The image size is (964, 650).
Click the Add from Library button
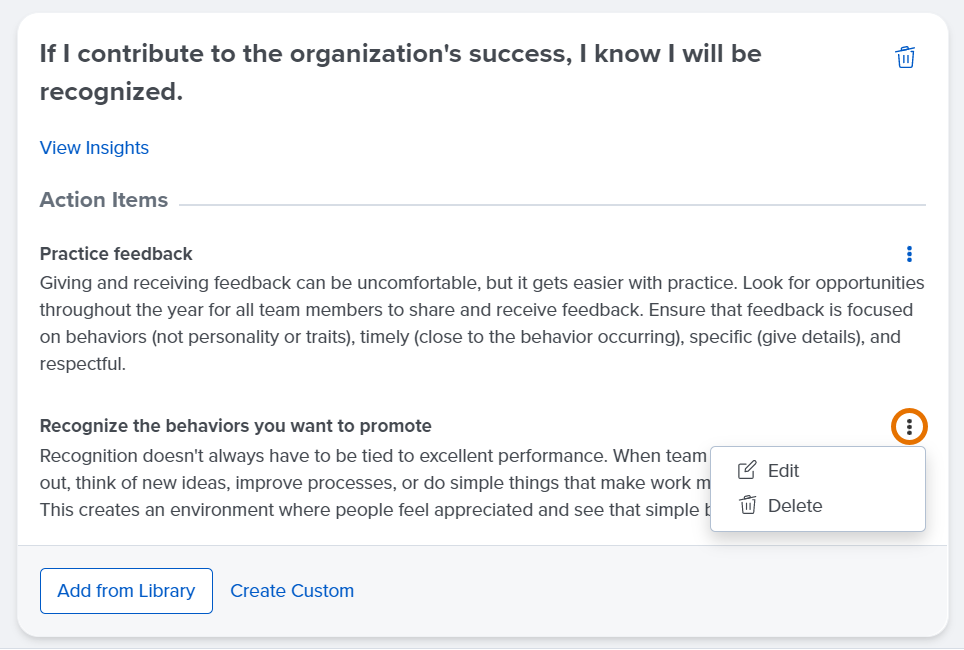[x=127, y=591]
